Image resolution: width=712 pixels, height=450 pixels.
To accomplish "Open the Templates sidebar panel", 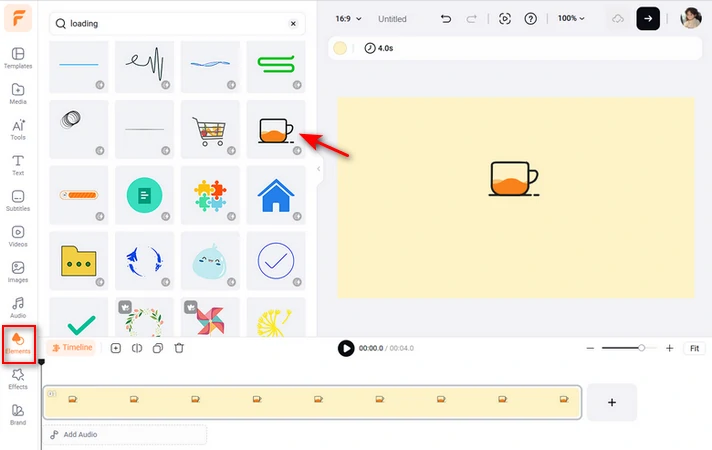I will 18,58.
